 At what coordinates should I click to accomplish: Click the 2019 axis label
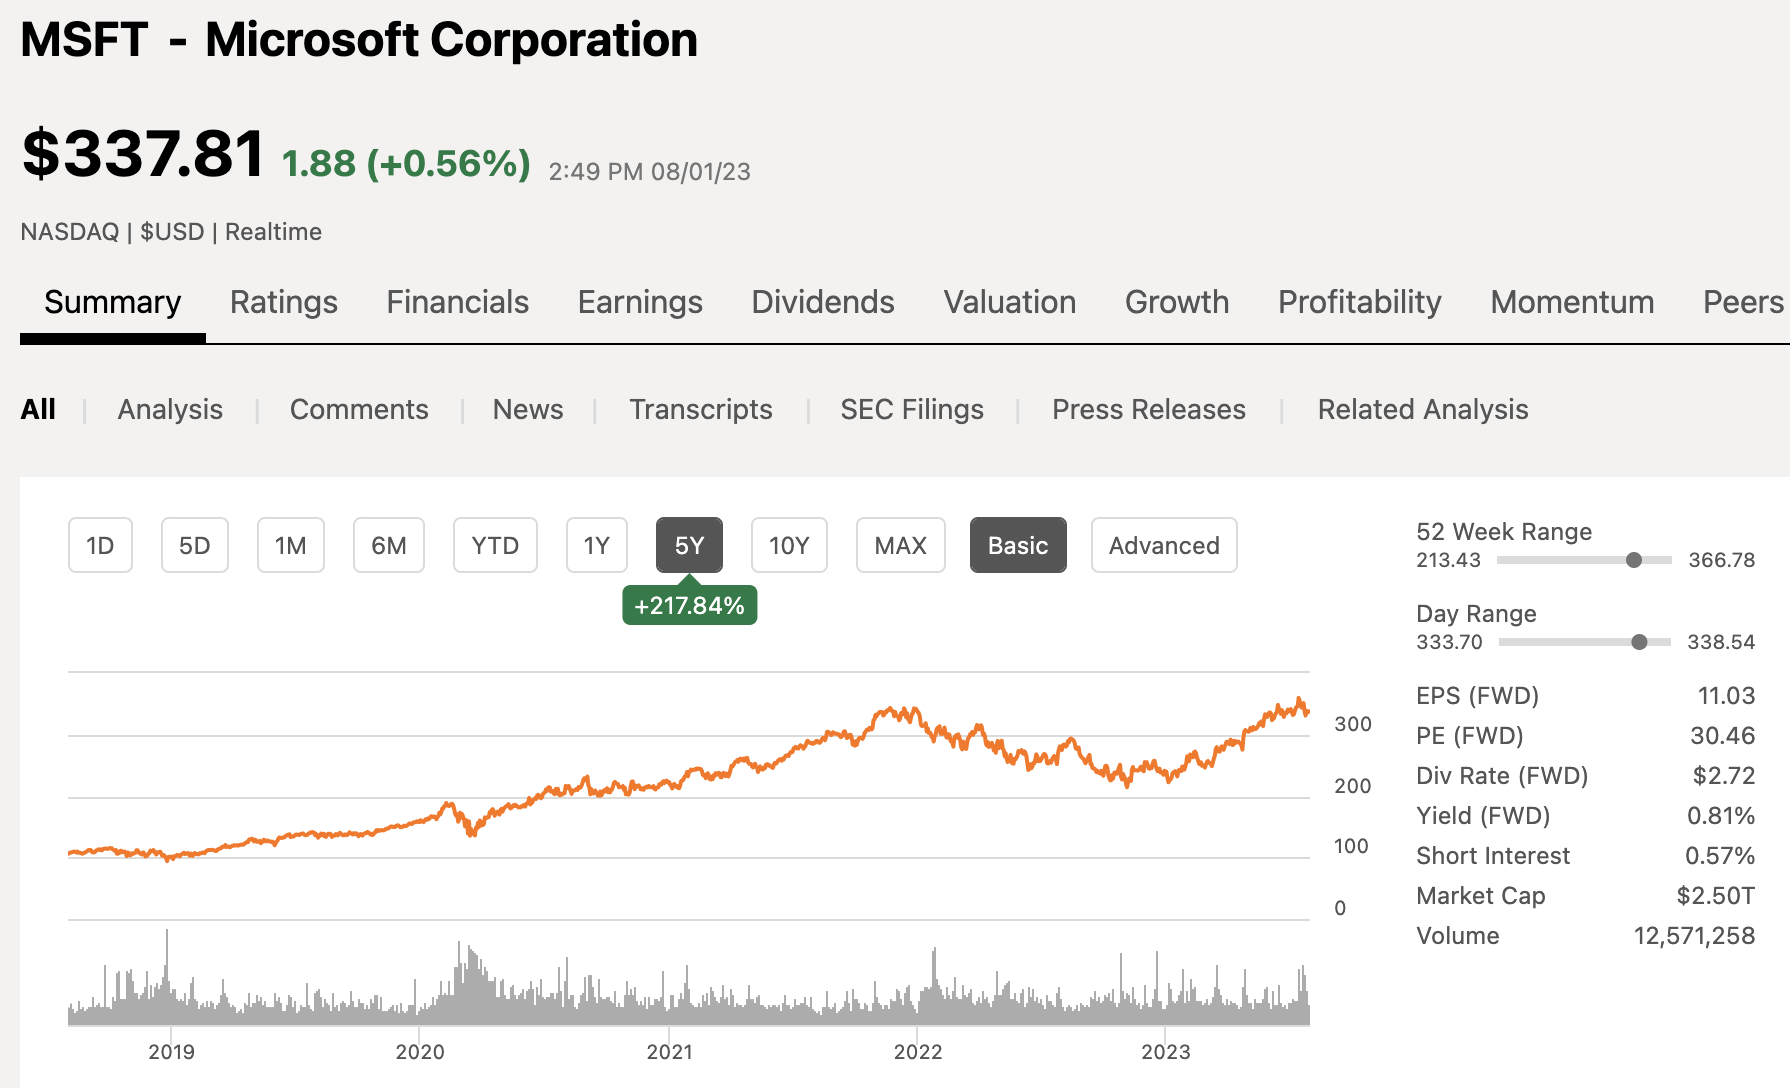point(171,1052)
